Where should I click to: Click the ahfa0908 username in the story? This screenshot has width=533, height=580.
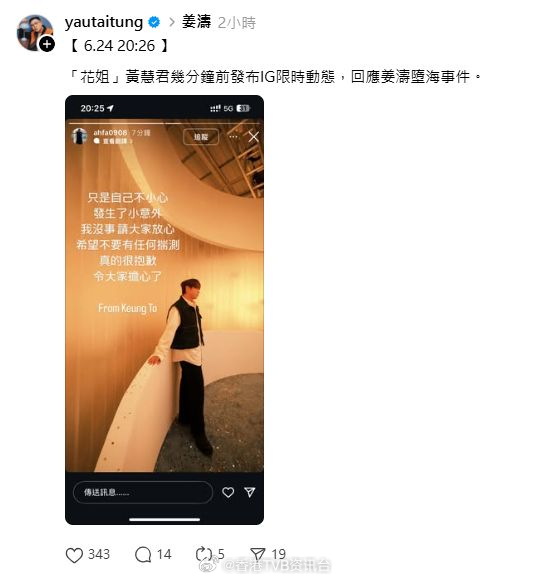[110, 132]
